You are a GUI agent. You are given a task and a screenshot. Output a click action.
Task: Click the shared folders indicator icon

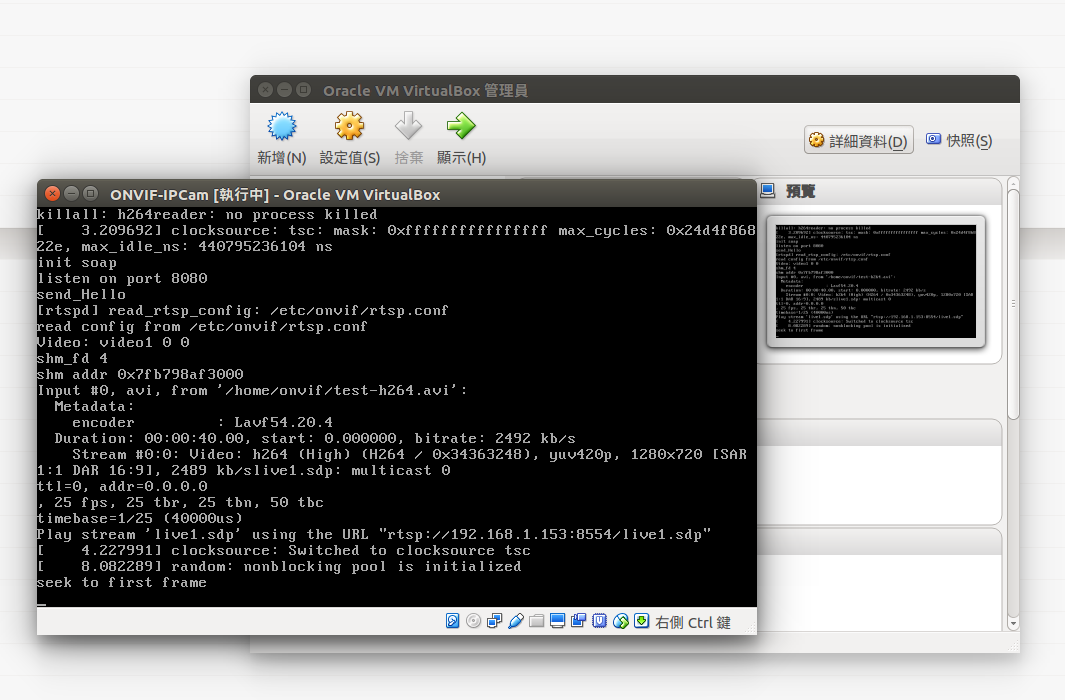pyautogui.click(x=537, y=621)
